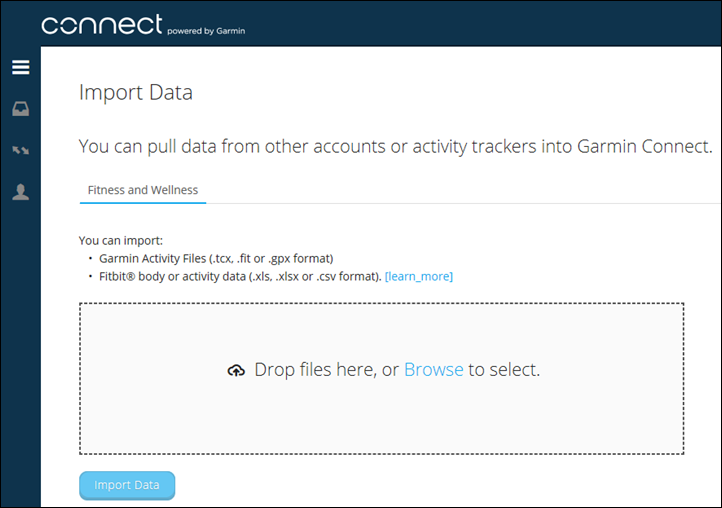Click the 'You can import:' label
Viewport: 722px width, 508px height.
tap(120, 240)
